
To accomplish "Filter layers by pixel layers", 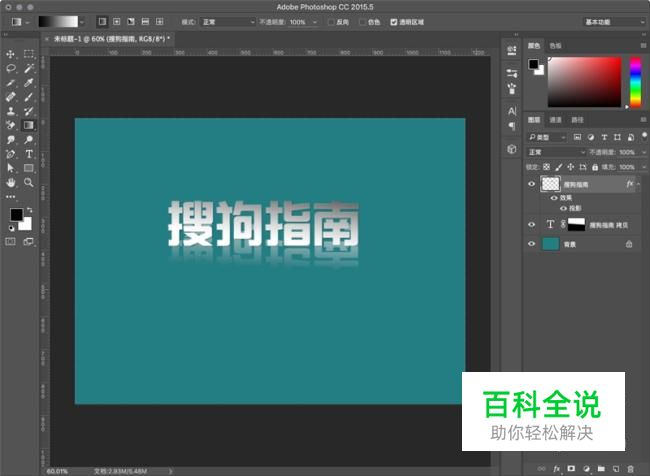I will pyautogui.click(x=577, y=137).
